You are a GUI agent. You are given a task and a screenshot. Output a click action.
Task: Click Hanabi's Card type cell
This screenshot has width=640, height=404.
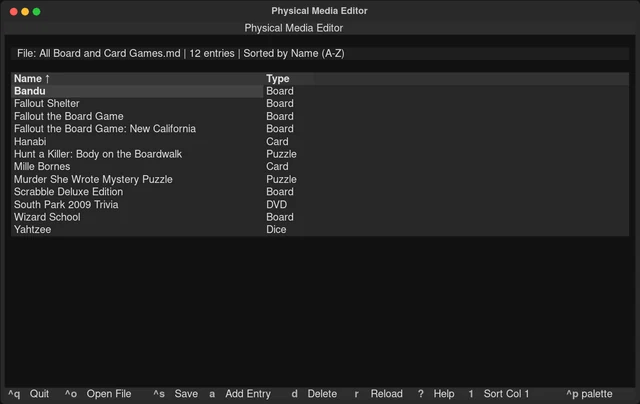coord(277,142)
